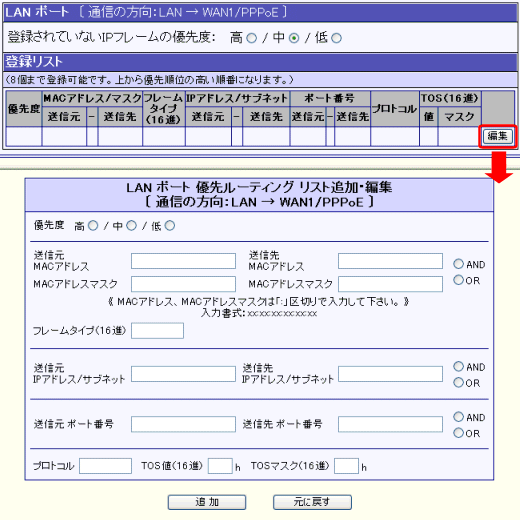The height and width of the screenshot is (520, 520).
Task: Select 中 priority for unregistered IP frames
Action: click(x=294, y=38)
